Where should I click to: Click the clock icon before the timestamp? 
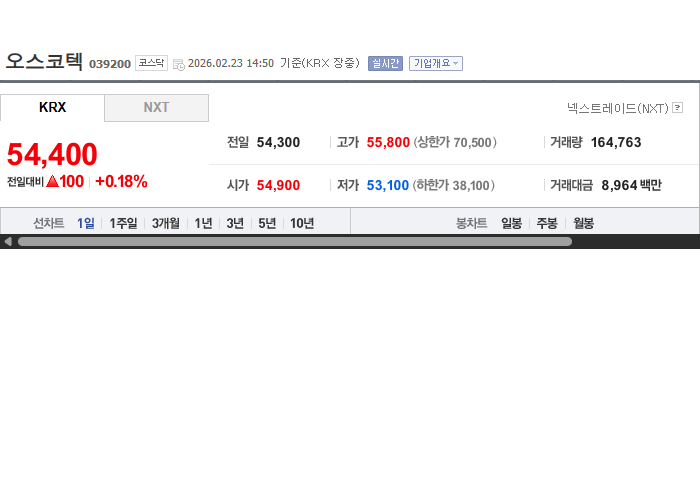pyautogui.click(x=179, y=64)
